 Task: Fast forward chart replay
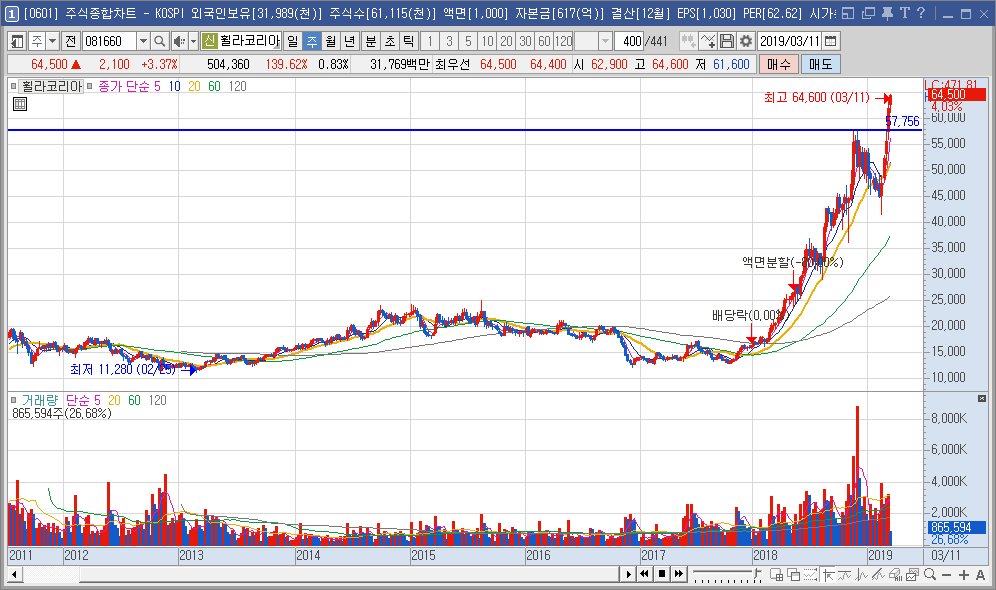pyautogui.click(x=678, y=574)
